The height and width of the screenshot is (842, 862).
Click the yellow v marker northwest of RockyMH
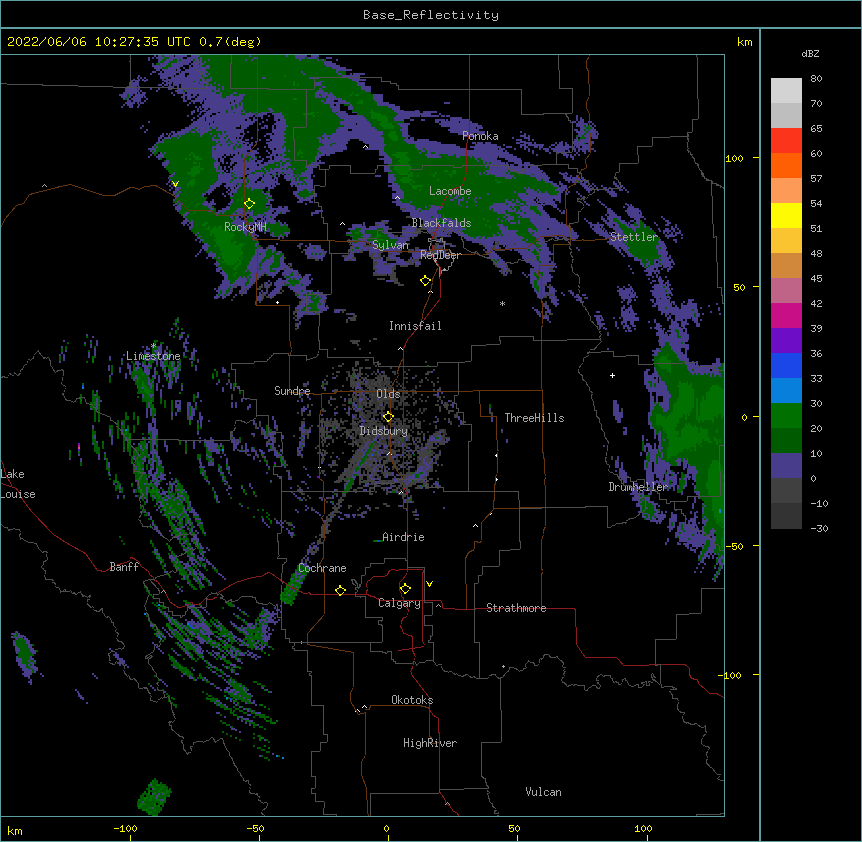(175, 184)
